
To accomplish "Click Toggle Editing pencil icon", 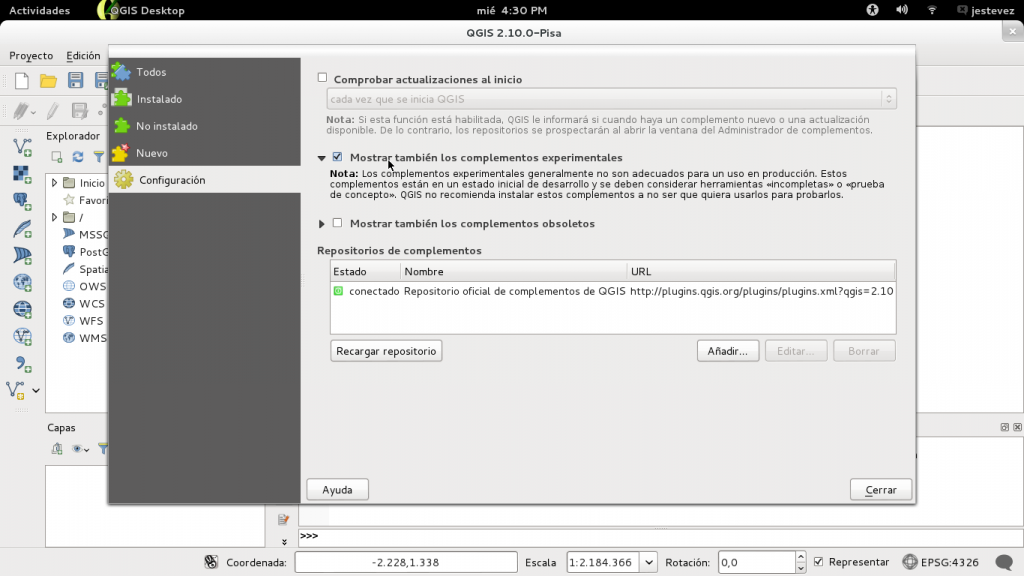I will pos(53,110).
